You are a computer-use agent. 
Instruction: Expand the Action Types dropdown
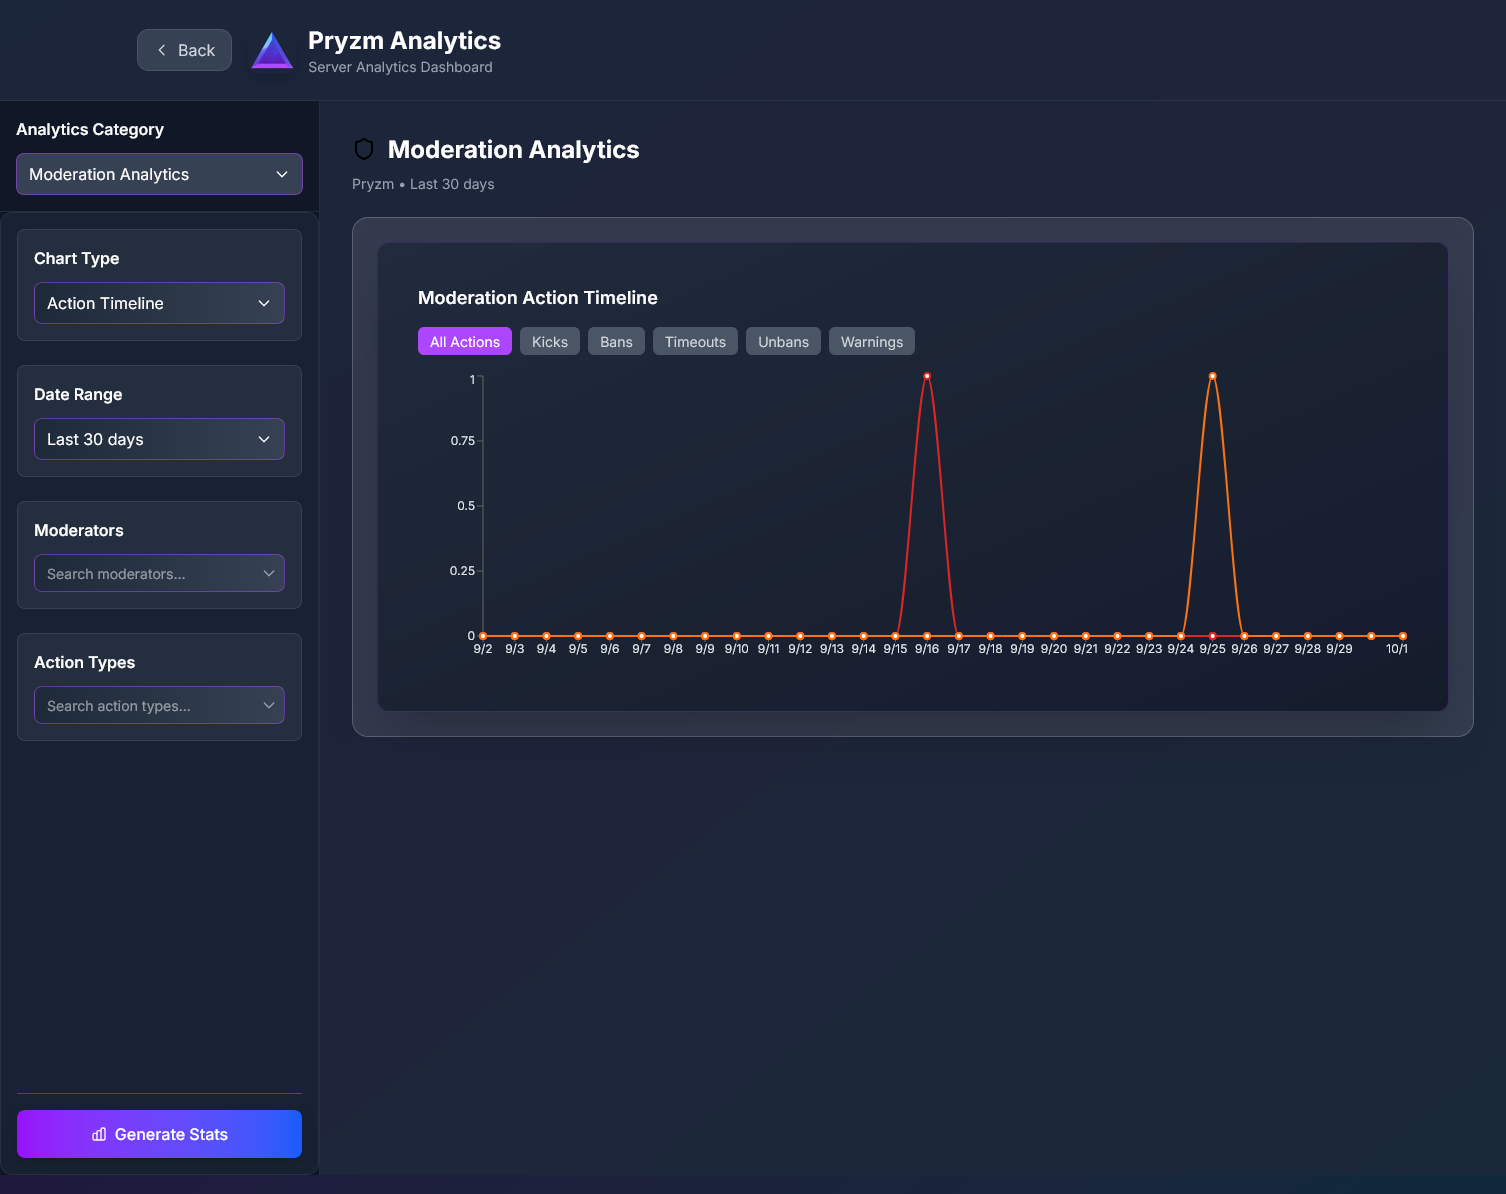(x=159, y=705)
